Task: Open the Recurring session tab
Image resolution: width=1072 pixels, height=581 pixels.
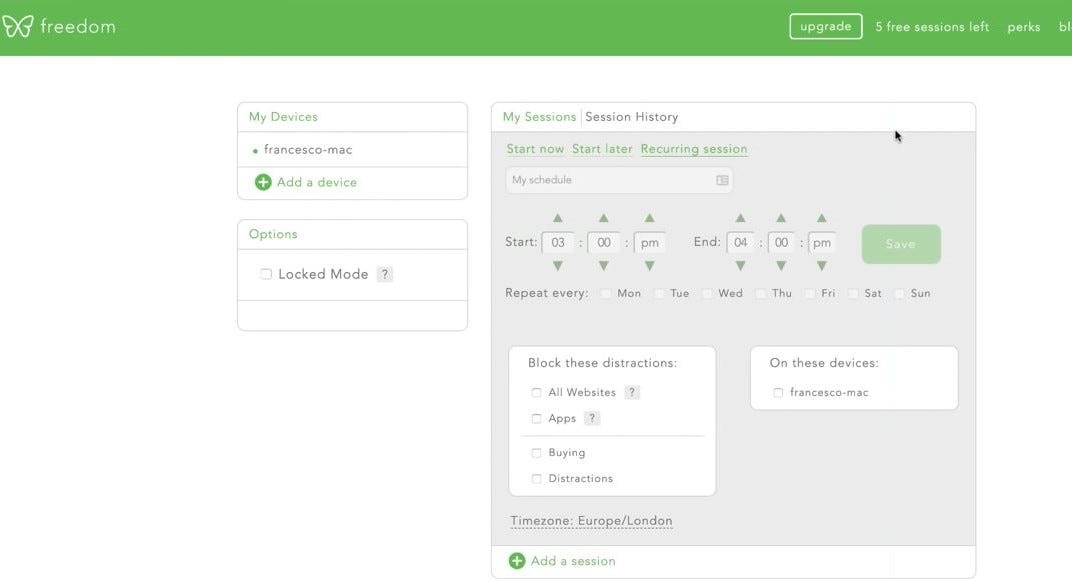Action: [x=694, y=149]
